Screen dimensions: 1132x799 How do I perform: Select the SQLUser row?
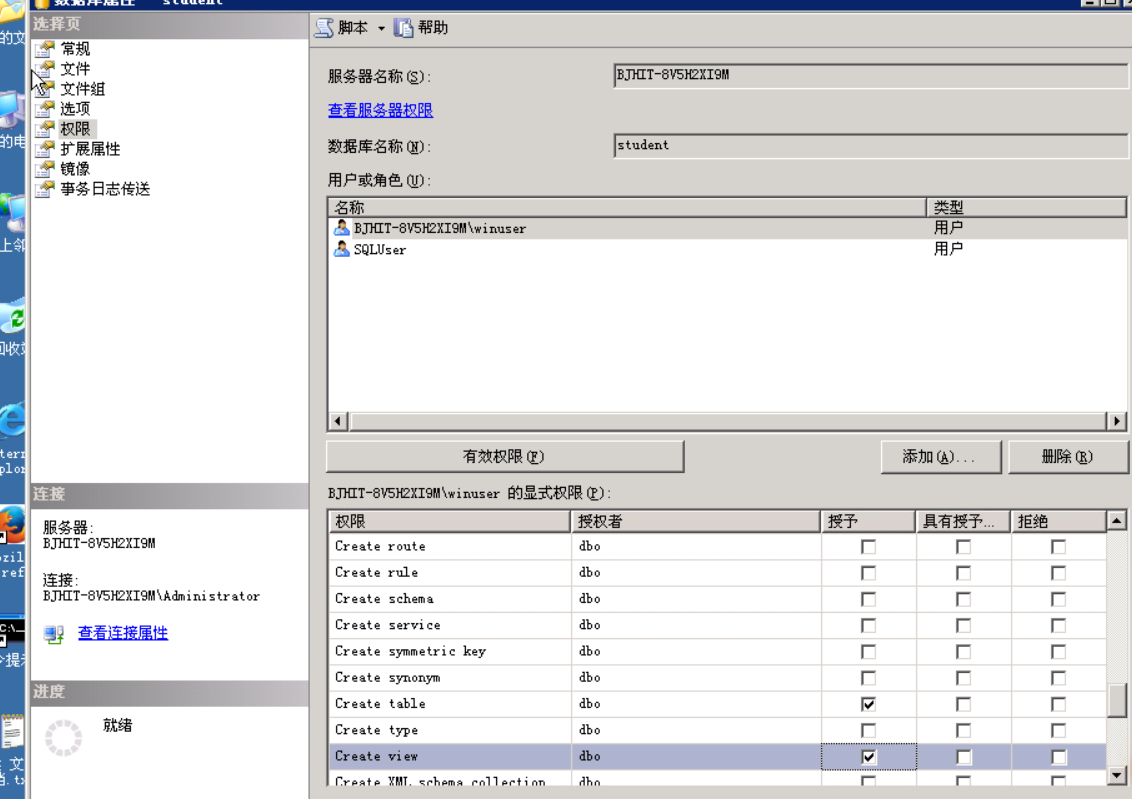728,249
